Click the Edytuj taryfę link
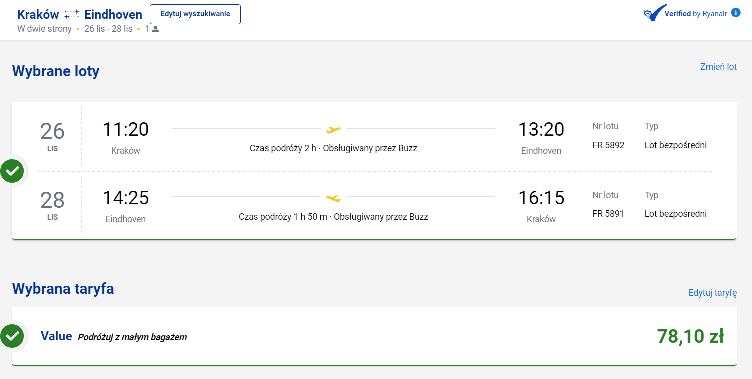 pyautogui.click(x=713, y=293)
